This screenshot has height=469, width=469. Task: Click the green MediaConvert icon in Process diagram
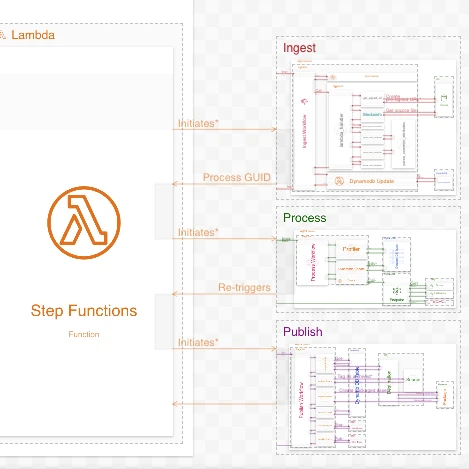(x=396, y=291)
